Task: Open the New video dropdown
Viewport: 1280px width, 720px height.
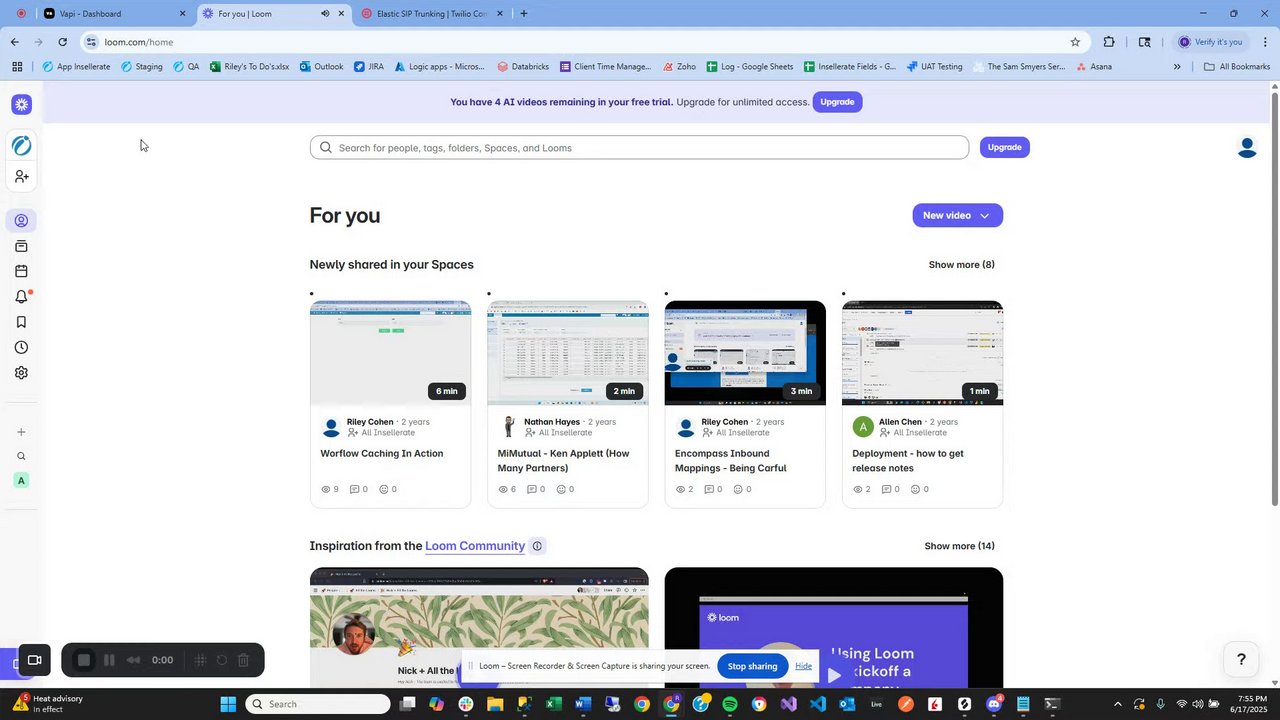Action: 957,216
